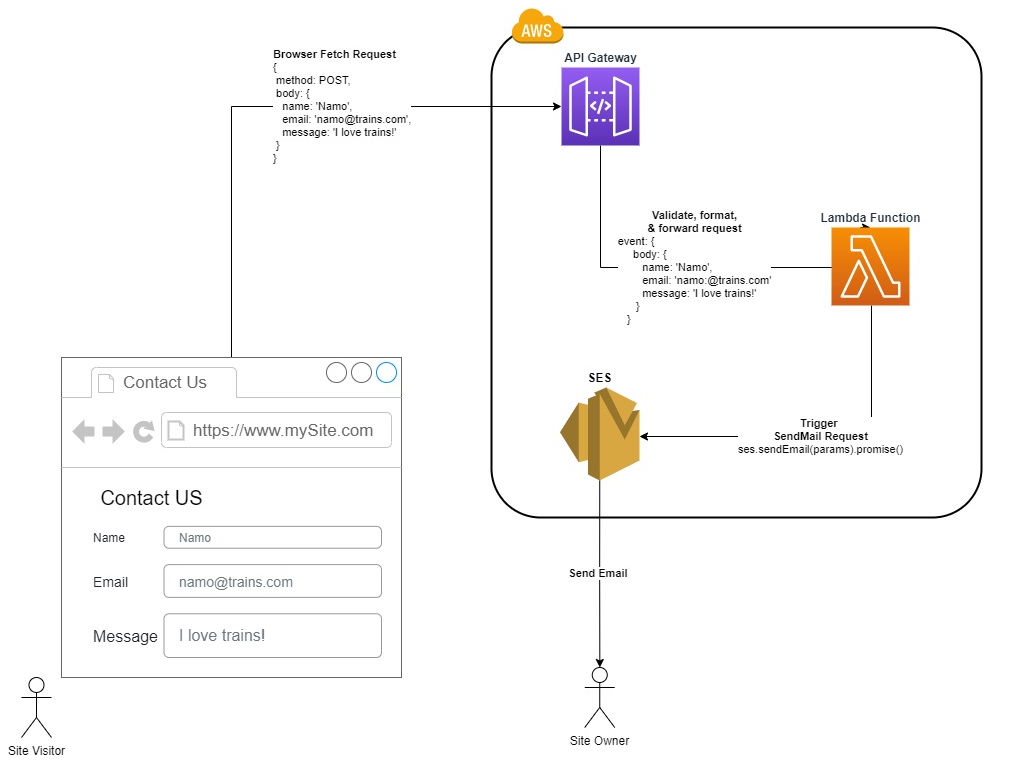Click the 'Validate, format,' label
Image resolution: width=1010 pixels, height=772 pixels.
[x=694, y=215]
